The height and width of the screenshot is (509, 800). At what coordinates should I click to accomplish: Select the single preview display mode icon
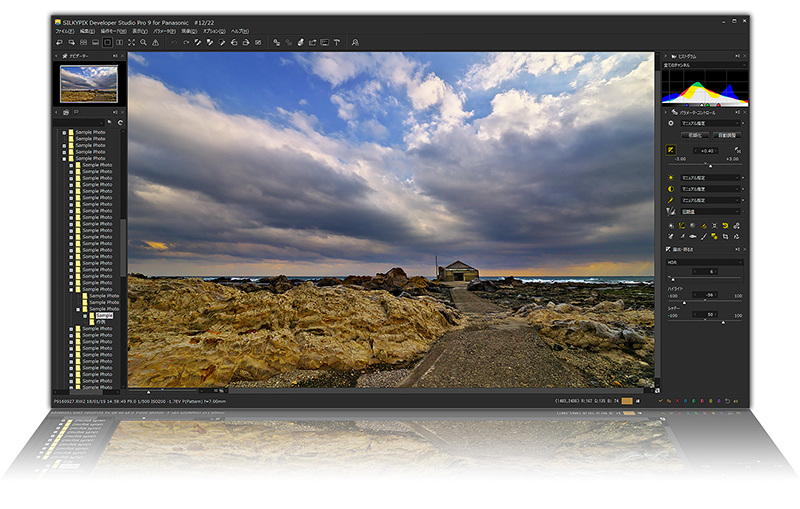[x=107, y=43]
